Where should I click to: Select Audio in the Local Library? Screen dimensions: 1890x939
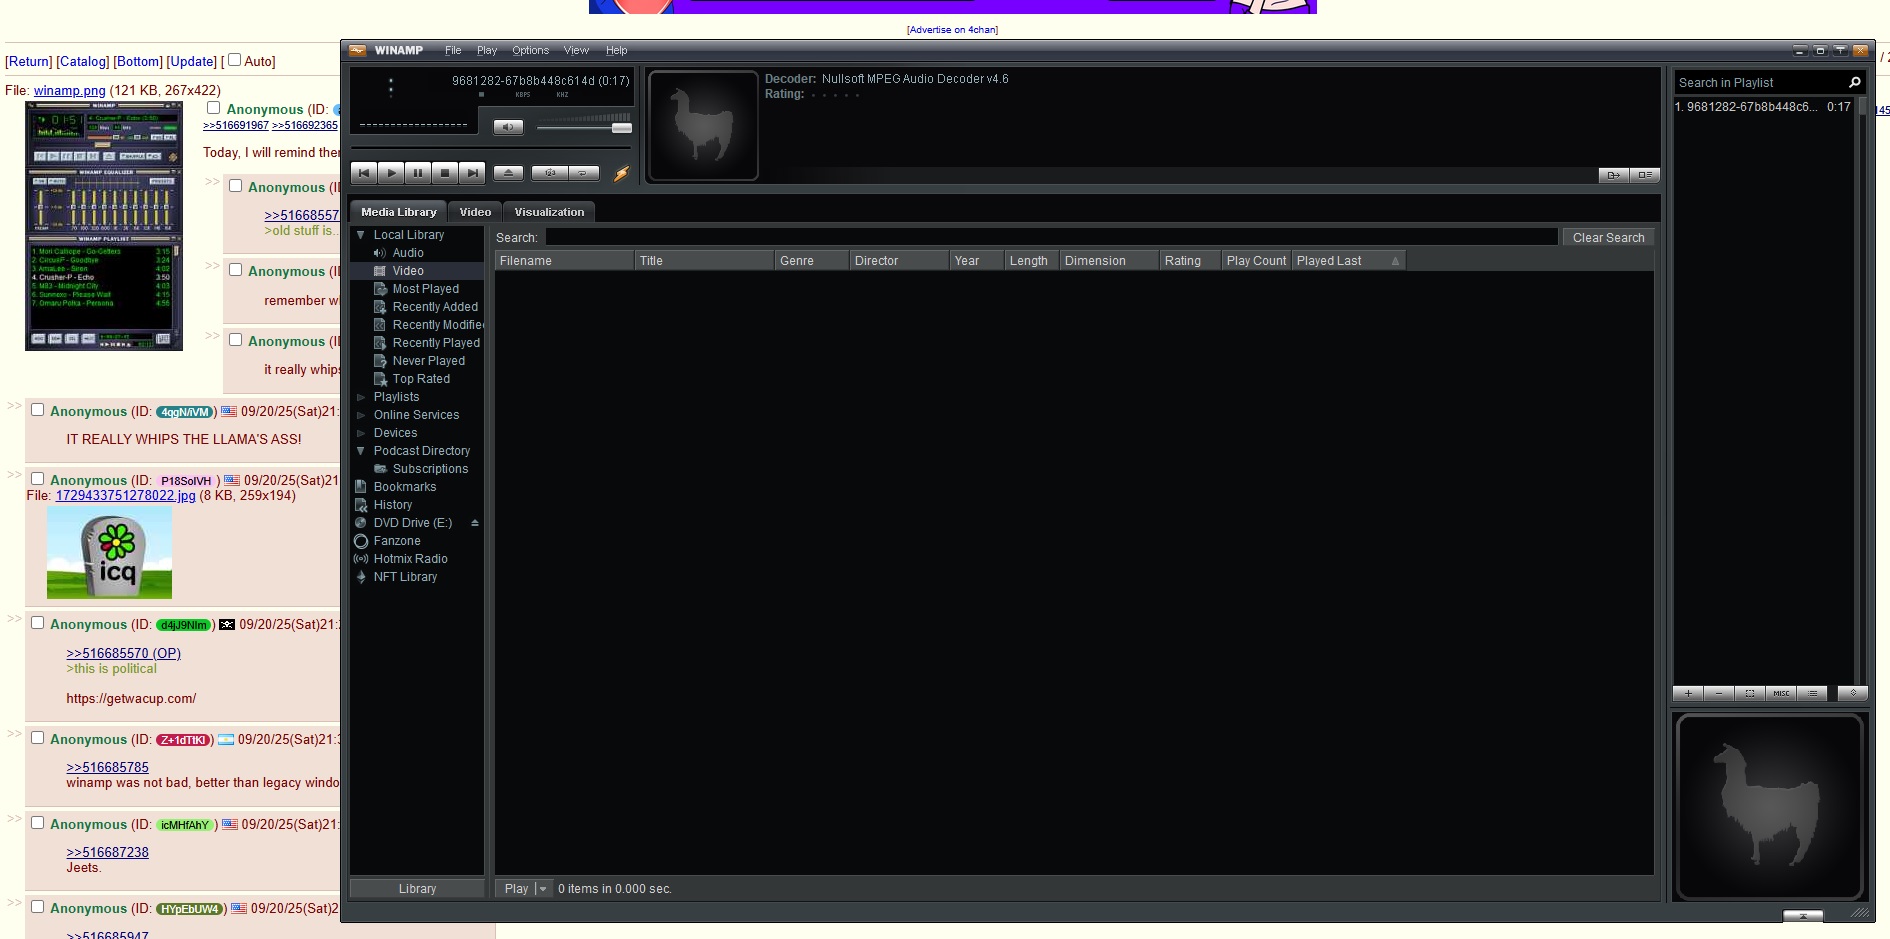tap(408, 253)
